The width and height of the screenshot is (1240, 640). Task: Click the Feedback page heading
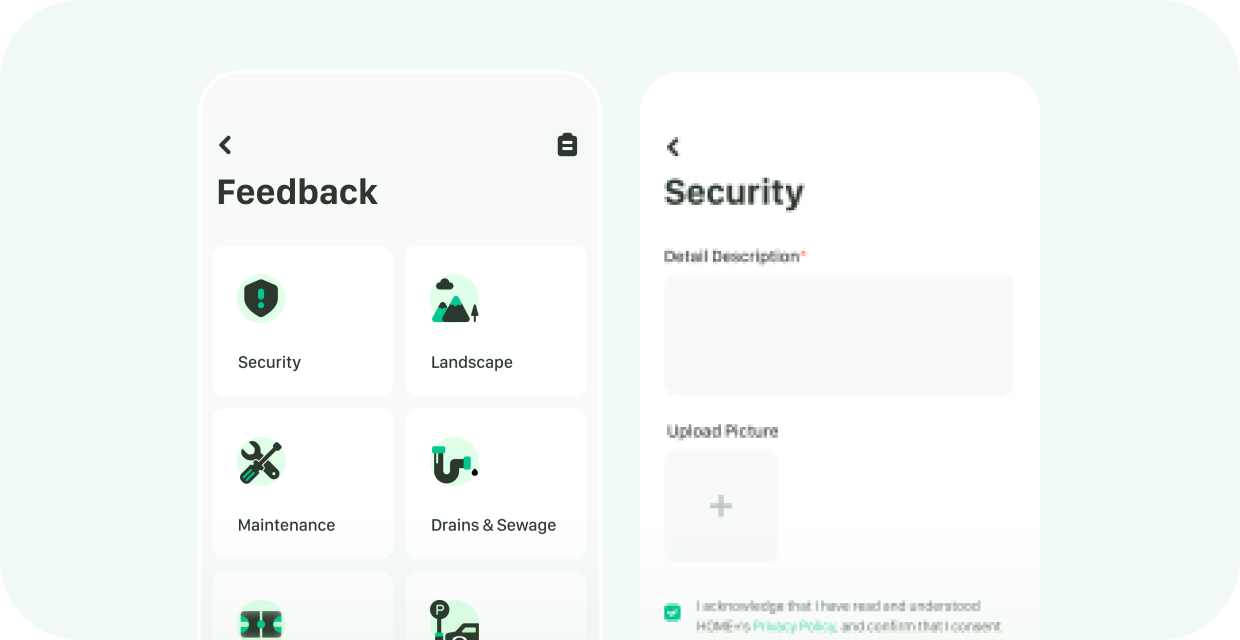(297, 192)
